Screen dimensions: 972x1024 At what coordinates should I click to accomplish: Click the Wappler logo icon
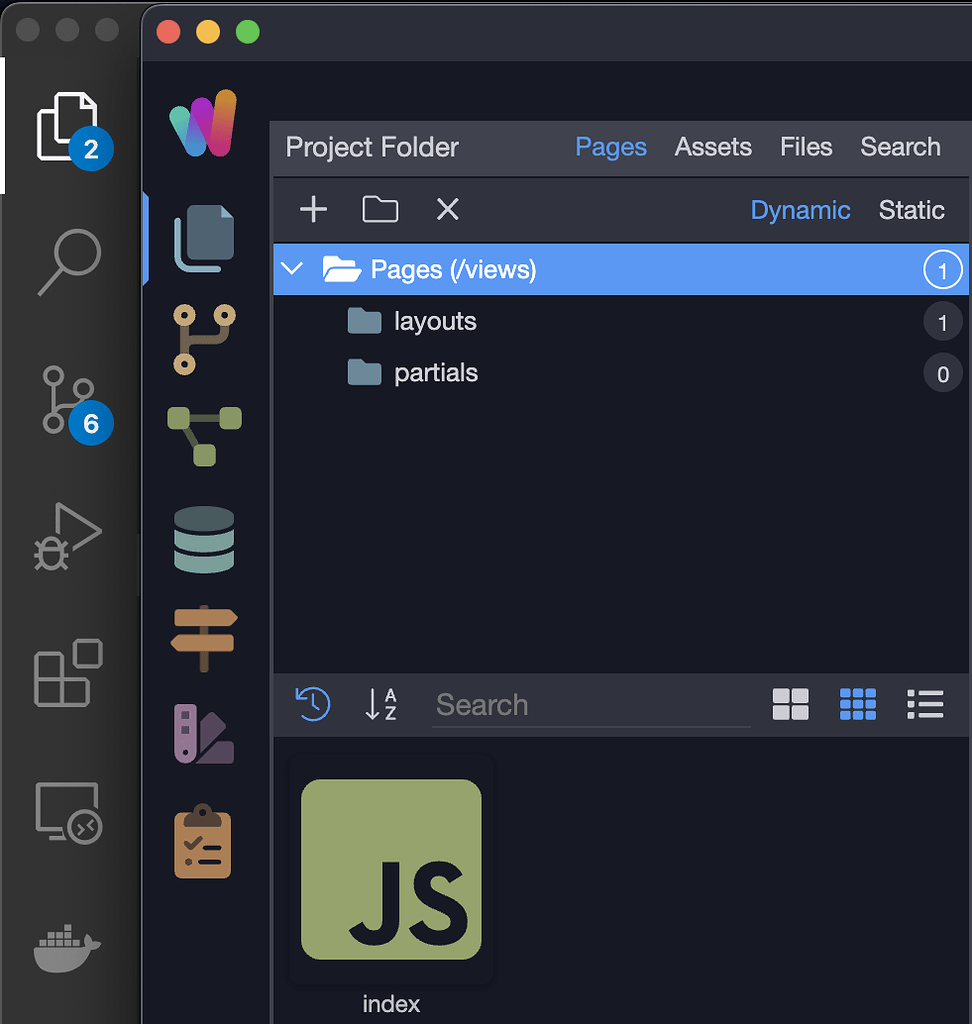(203, 122)
